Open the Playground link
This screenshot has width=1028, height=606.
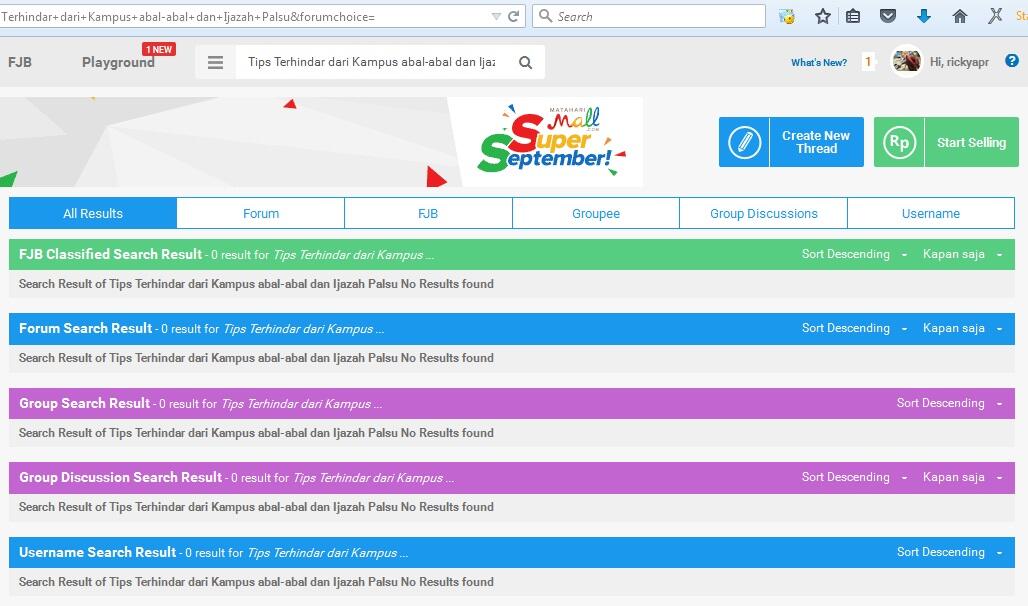point(118,62)
